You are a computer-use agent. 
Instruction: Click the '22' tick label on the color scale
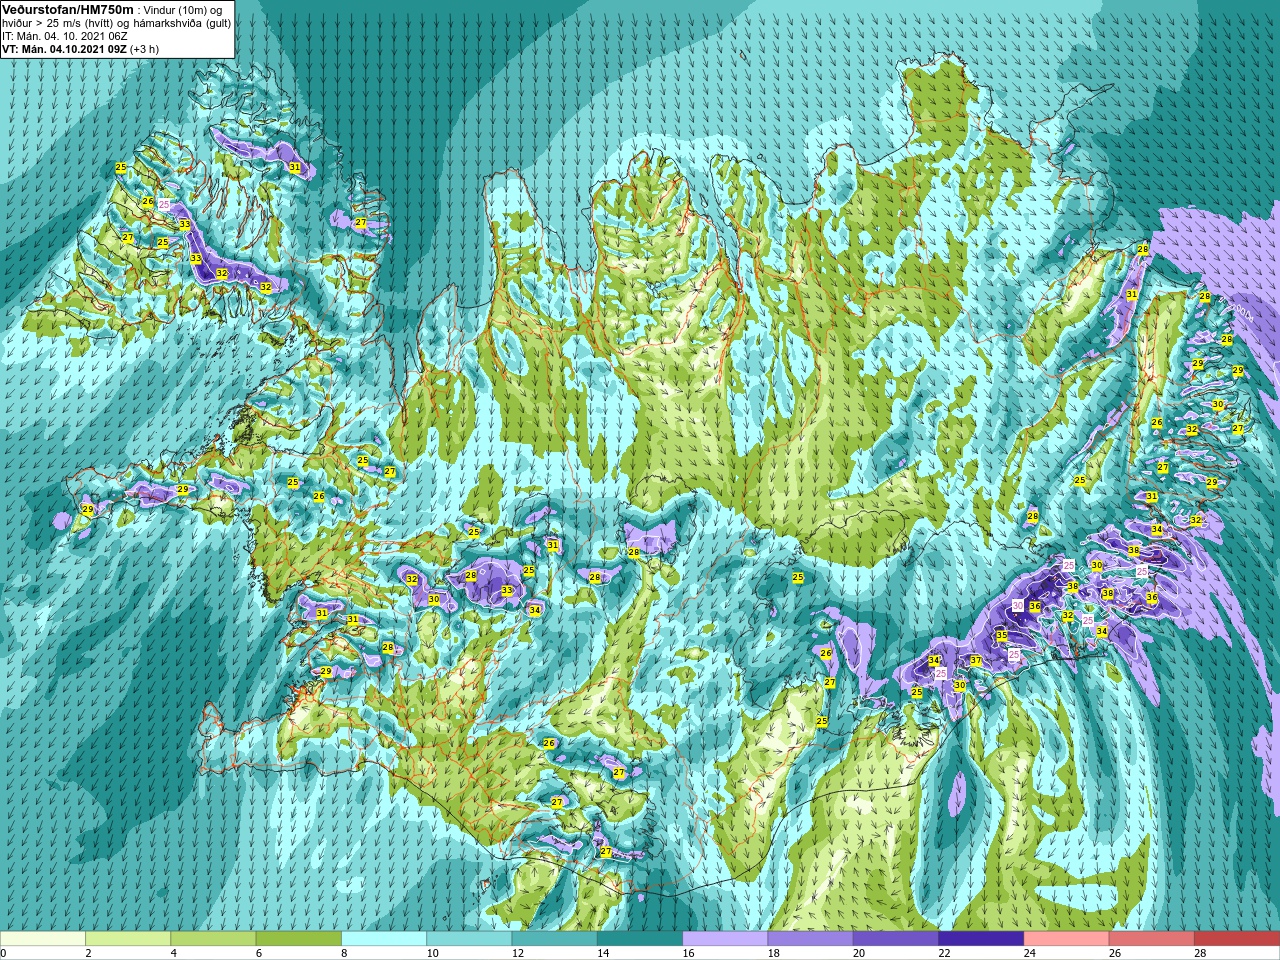click(944, 953)
